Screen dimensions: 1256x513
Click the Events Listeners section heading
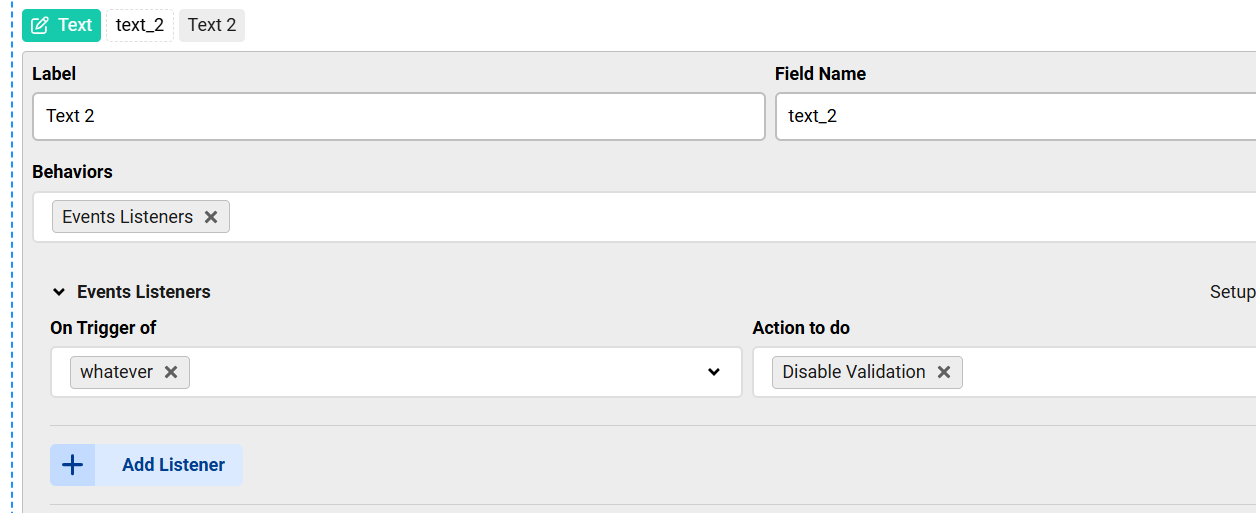(x=144, y=292)
